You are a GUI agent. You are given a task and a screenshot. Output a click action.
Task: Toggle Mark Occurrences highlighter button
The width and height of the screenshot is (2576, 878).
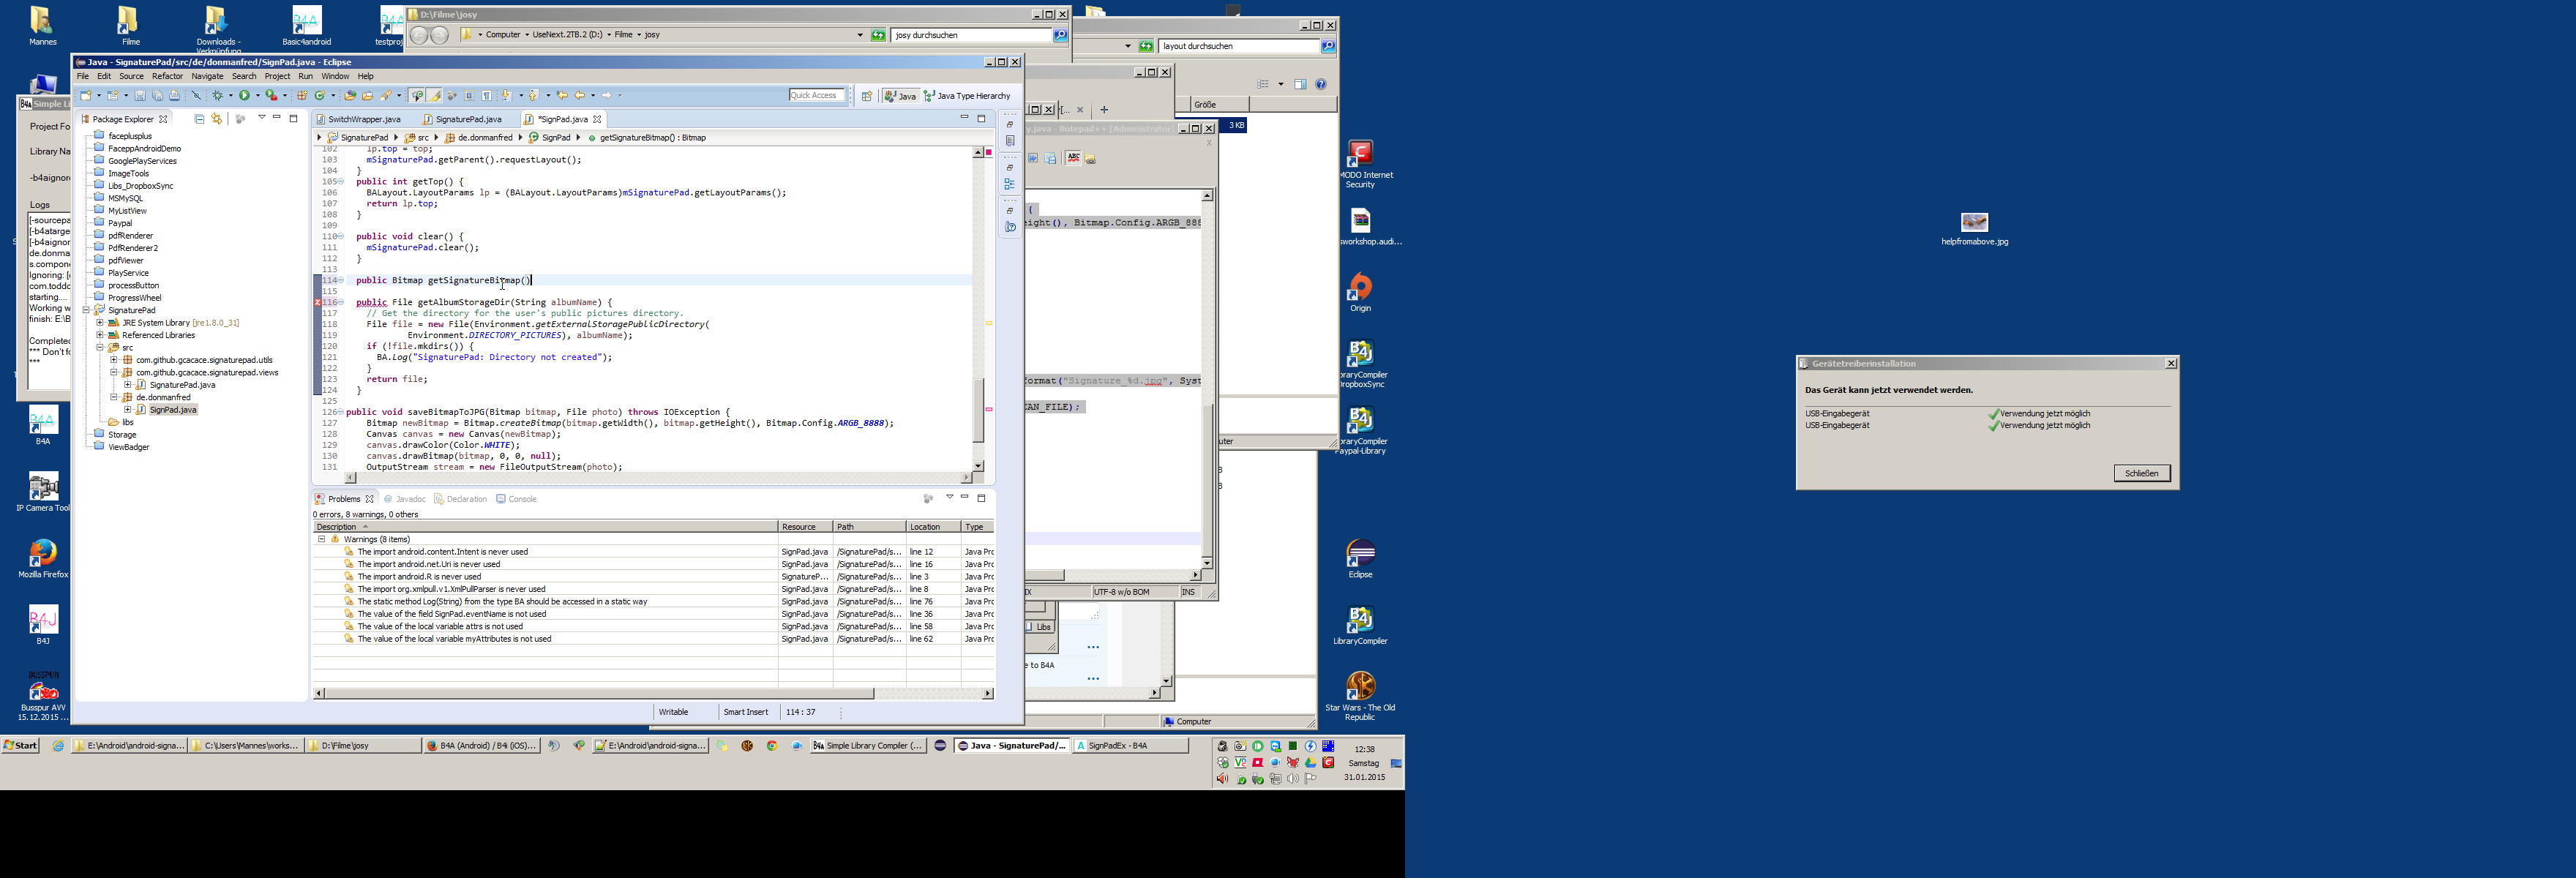click(434, 96)
